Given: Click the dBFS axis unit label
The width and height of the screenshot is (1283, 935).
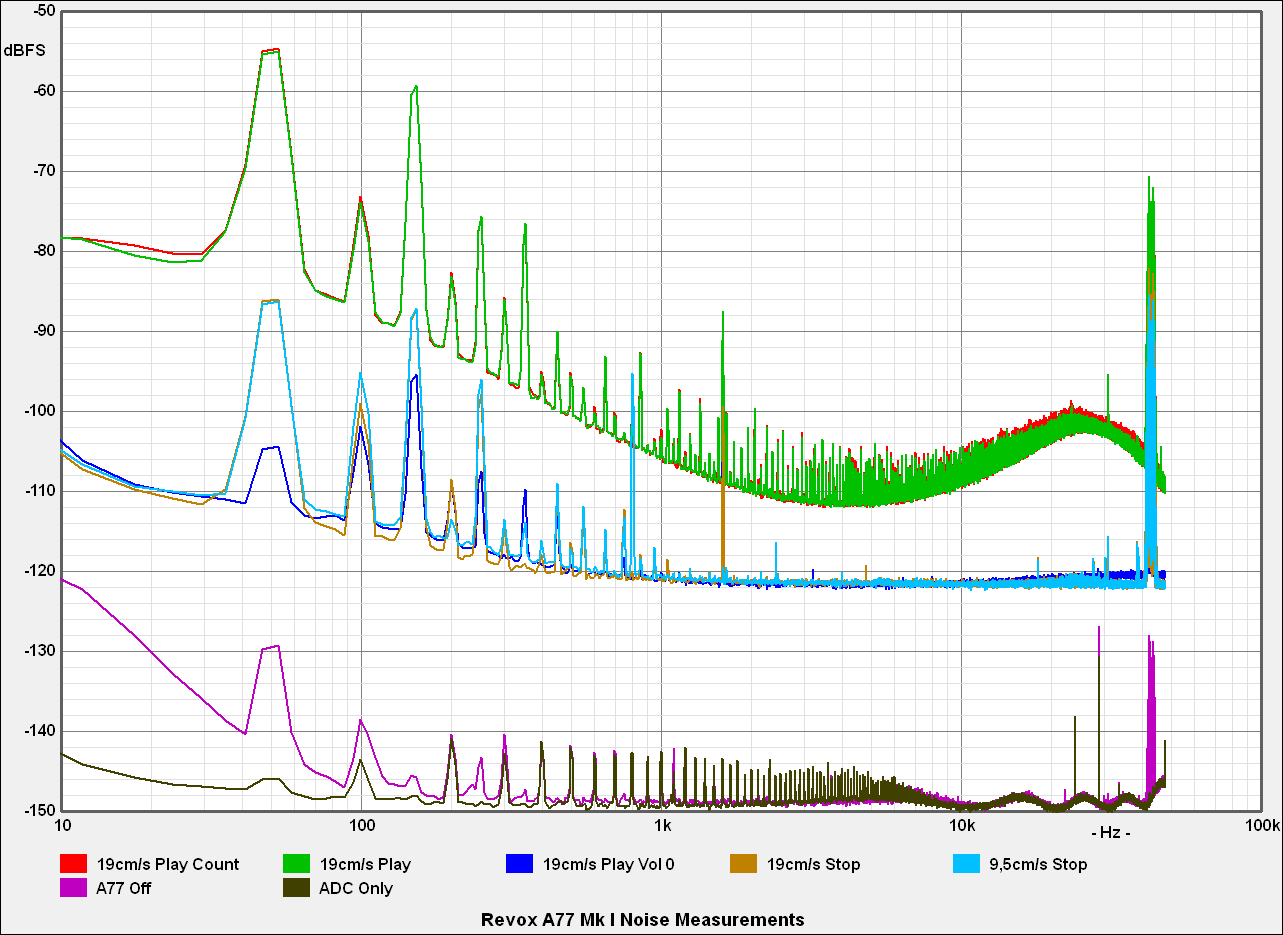Looking at the screenshot, I should 24,49.
